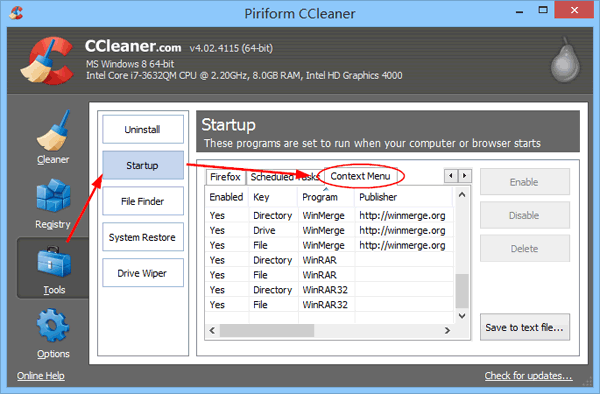The width and height of the screenshot is (600, 394).
Task: Open the File Finder tool
Action: coord(143,201)
